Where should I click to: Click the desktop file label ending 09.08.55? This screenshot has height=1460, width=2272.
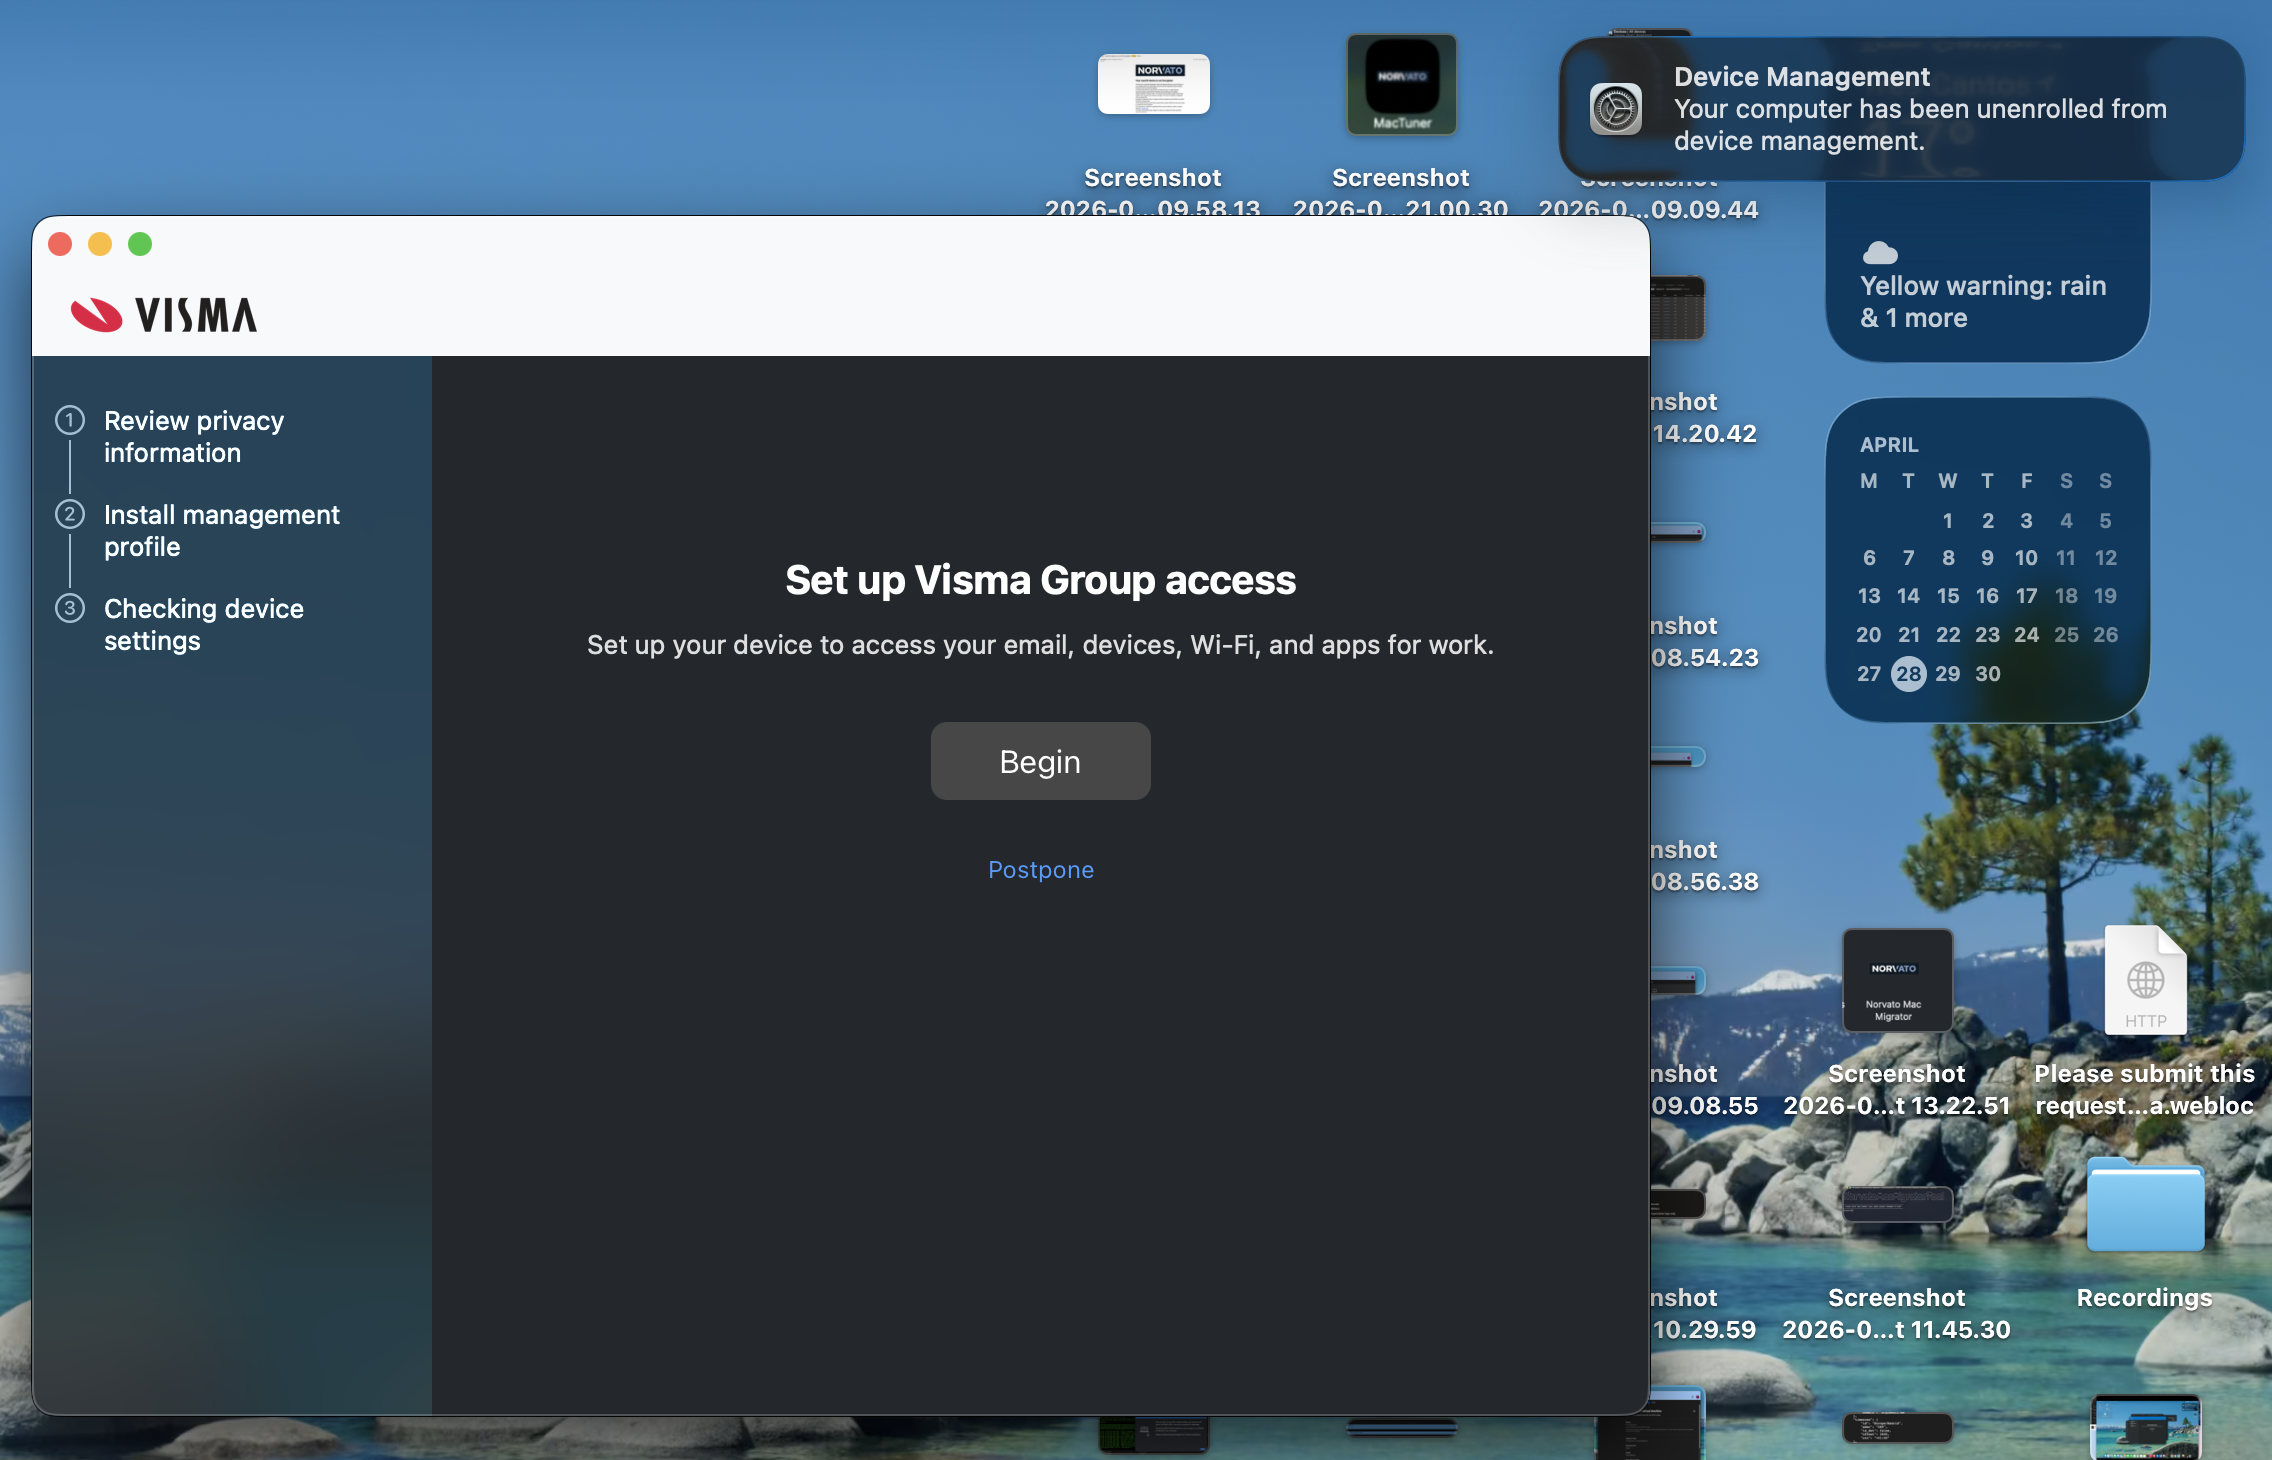coord(1704,1090)
